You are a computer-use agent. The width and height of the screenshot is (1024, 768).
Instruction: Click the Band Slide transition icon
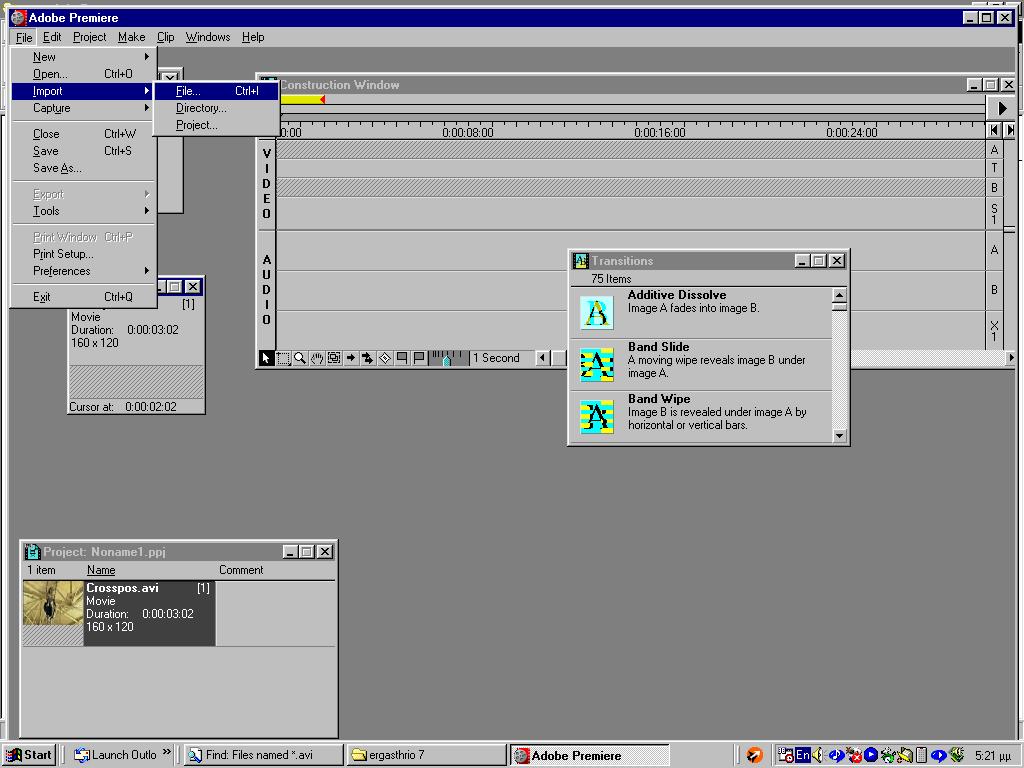[x=597, y=364]
